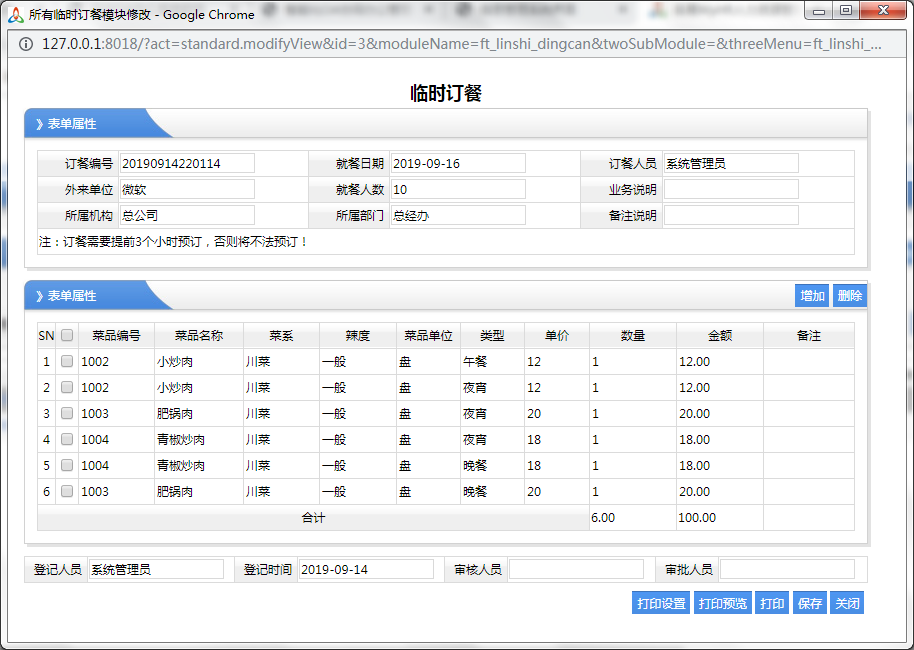The width and height of the screenshot is (914, 650).
Task: Collapse the first 表单属性 section header
Action: pyautogui.click(x=66, y=124)
